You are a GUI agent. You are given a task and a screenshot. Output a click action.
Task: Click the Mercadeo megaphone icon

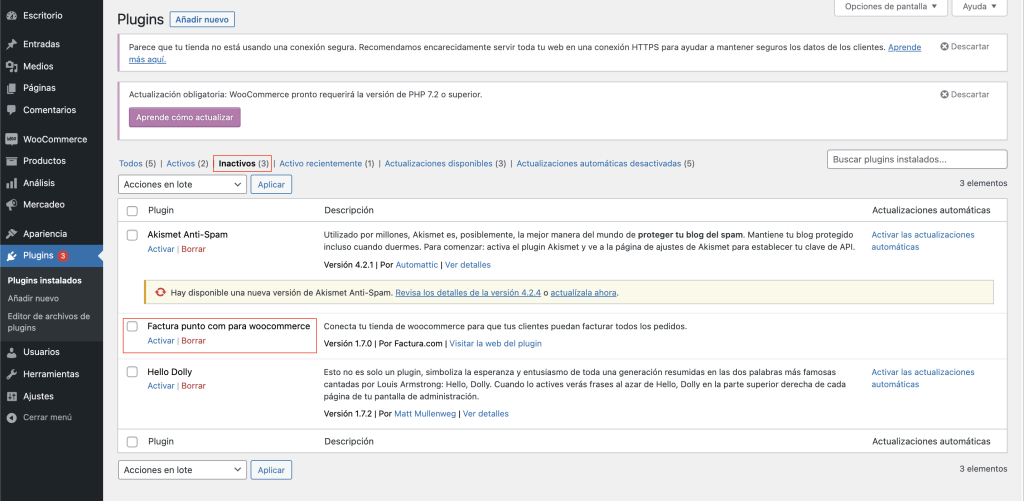click(x=11, y=204)
